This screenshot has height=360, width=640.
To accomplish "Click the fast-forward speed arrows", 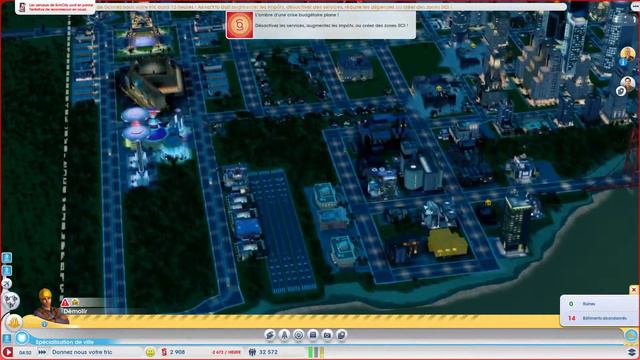I will pos(42,352).
